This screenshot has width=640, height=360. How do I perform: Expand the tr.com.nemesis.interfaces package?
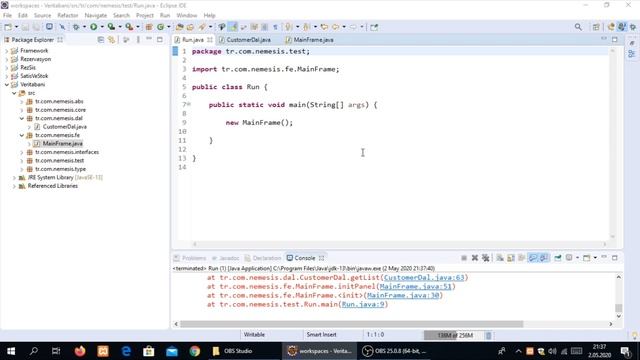(22, 152)
